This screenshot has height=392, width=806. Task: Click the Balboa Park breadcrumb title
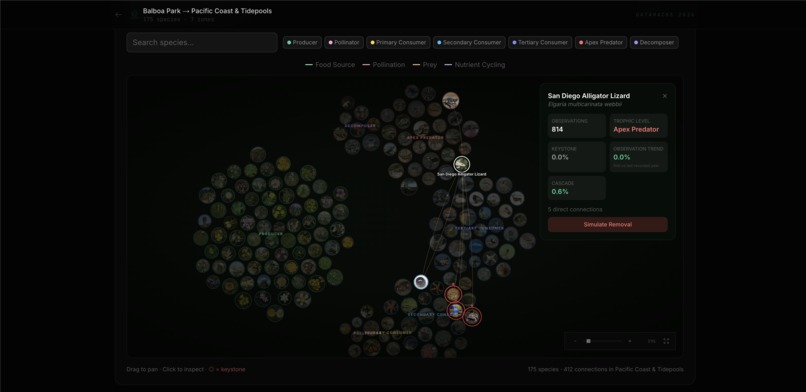click(x=207, y=11)
